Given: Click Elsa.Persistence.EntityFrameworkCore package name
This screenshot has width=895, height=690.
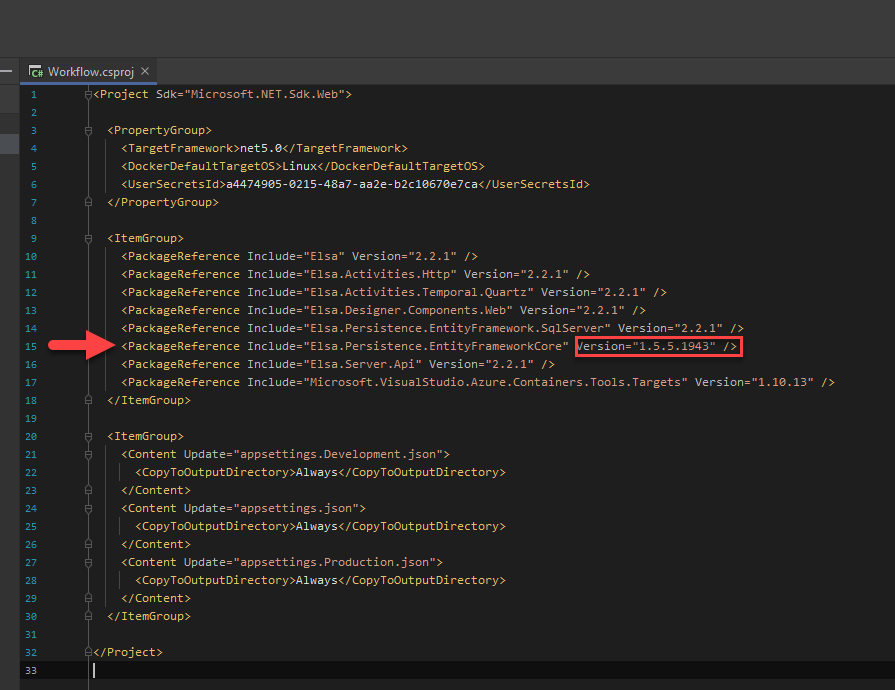Looking at the screenshot, I should 436,346.
